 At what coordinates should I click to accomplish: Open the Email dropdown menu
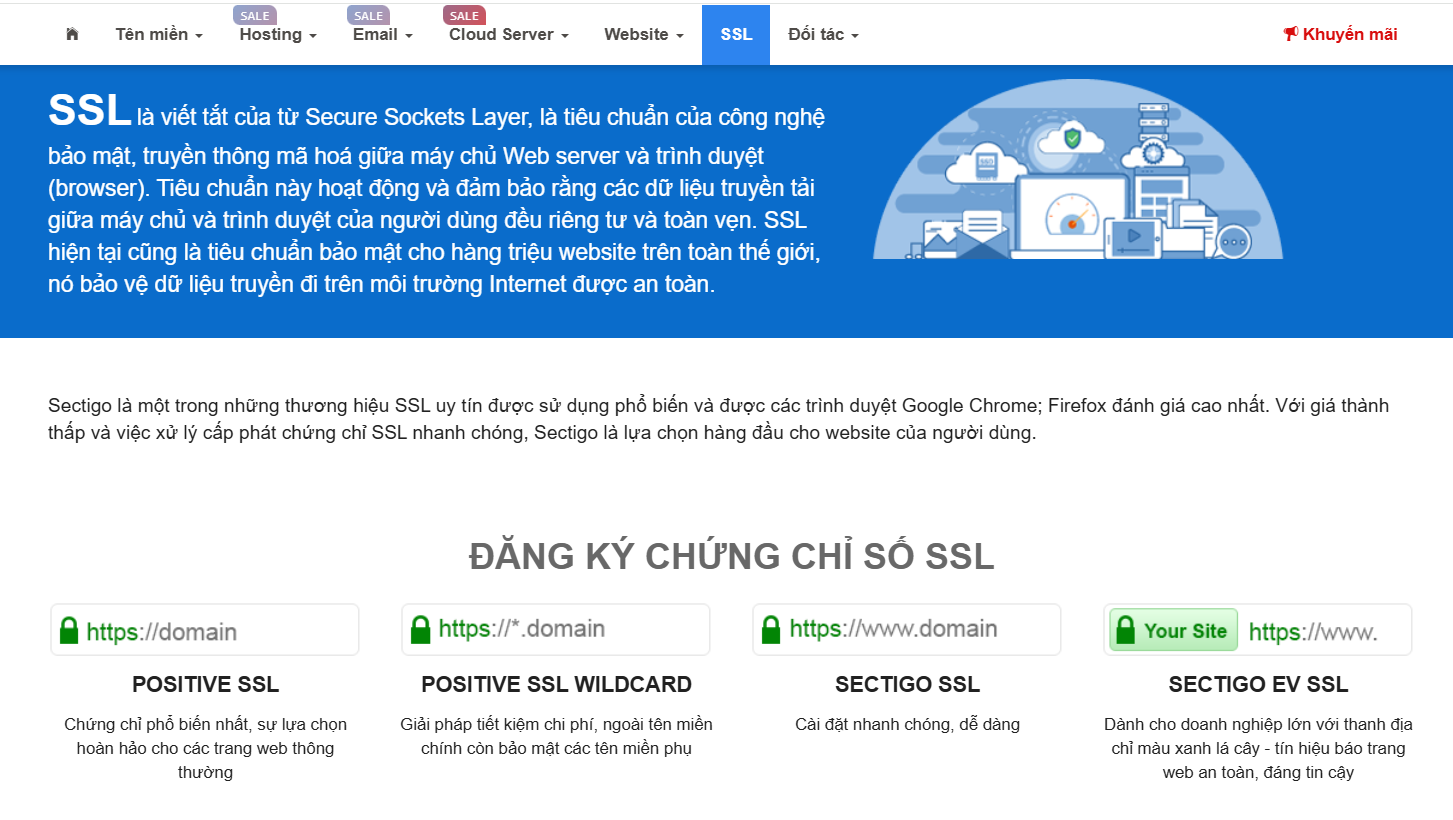click(383, 35)
